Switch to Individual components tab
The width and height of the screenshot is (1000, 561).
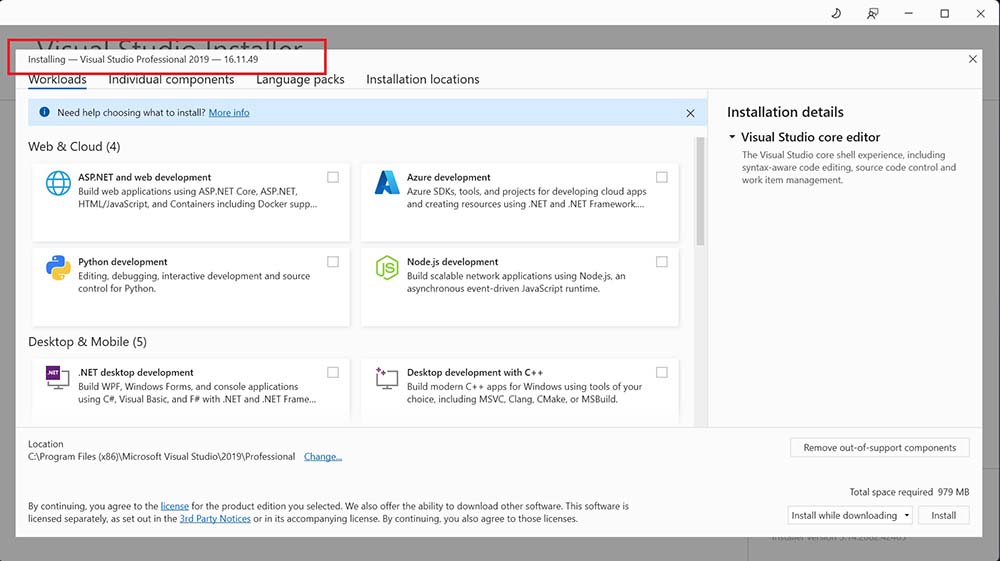(x=171, y=79)
